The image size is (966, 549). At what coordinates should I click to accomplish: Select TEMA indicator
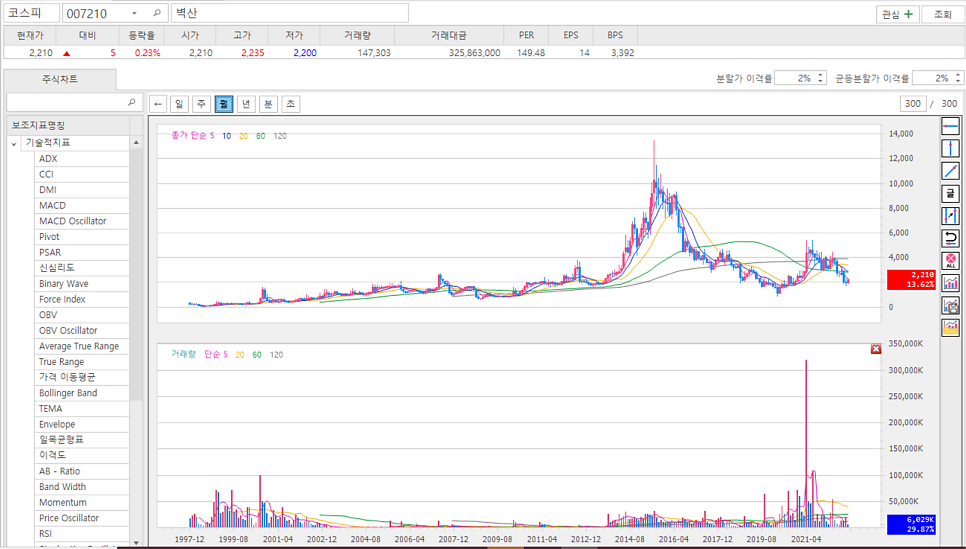[82, 409]
